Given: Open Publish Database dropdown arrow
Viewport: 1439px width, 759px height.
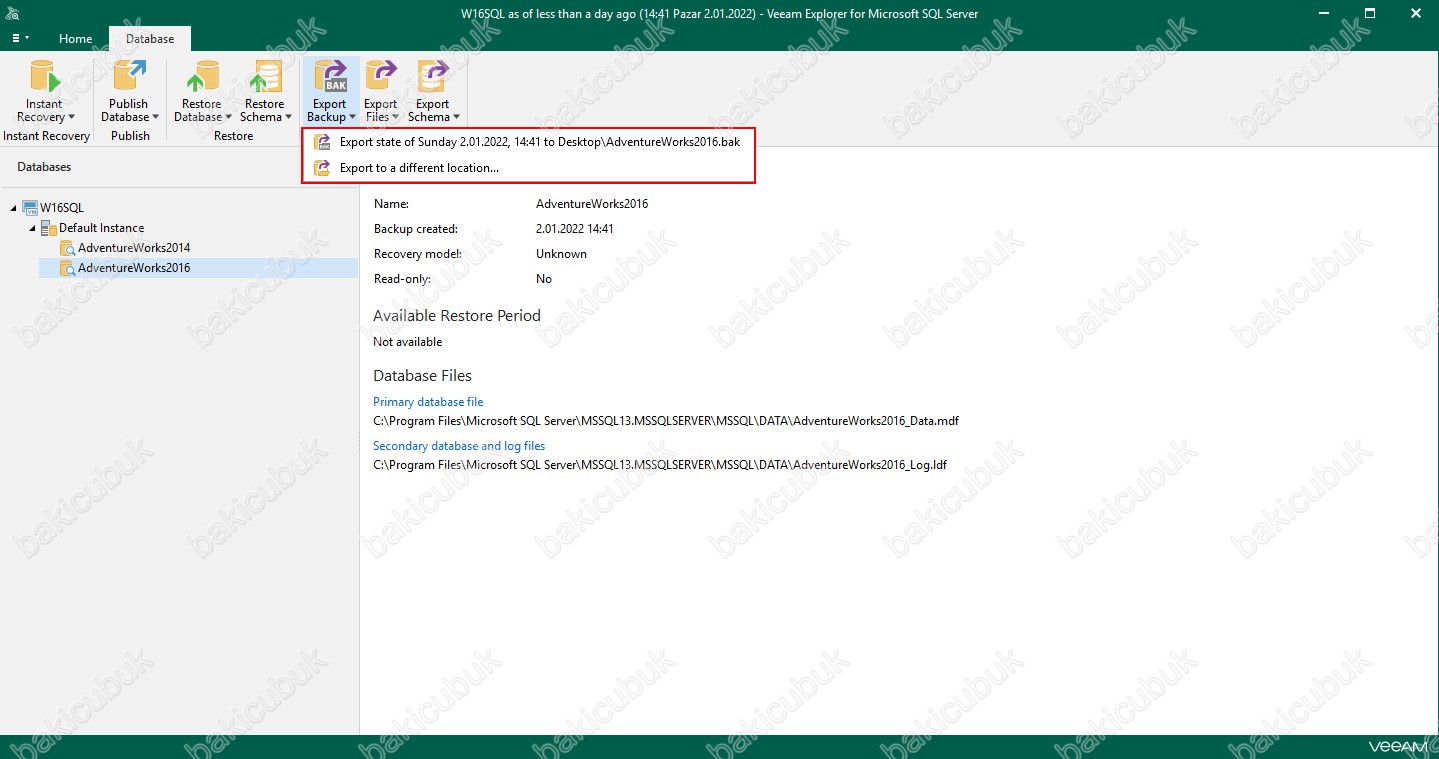Looking at the screenshot, I should tap(155, 118).
